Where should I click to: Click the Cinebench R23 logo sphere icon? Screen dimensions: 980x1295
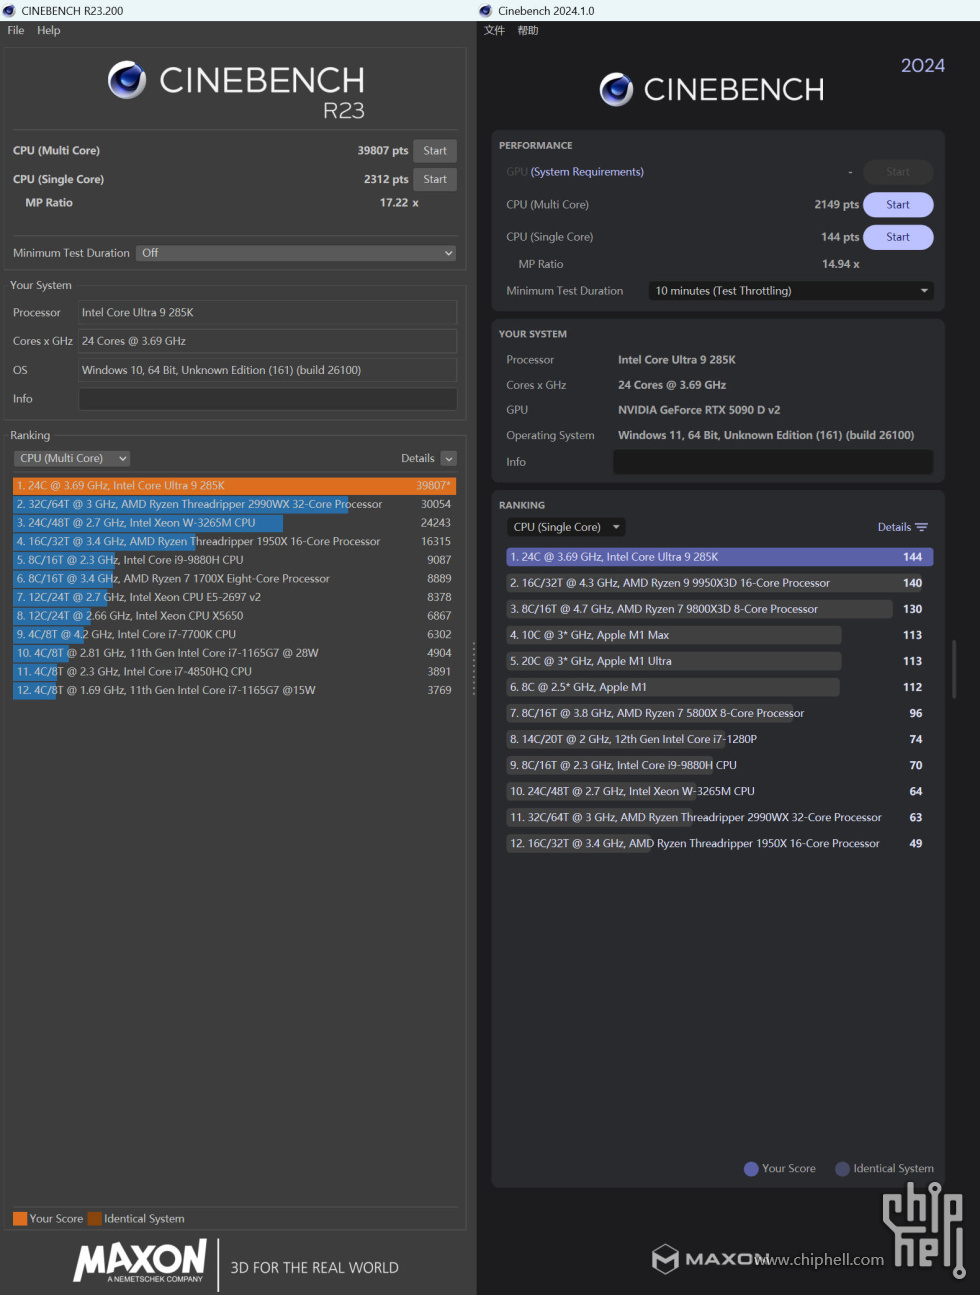pos(127,80)
